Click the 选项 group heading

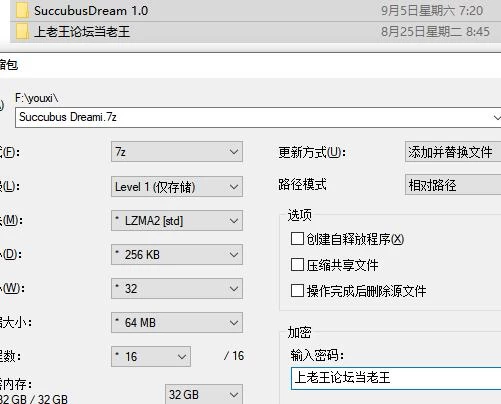click(299, 215)
